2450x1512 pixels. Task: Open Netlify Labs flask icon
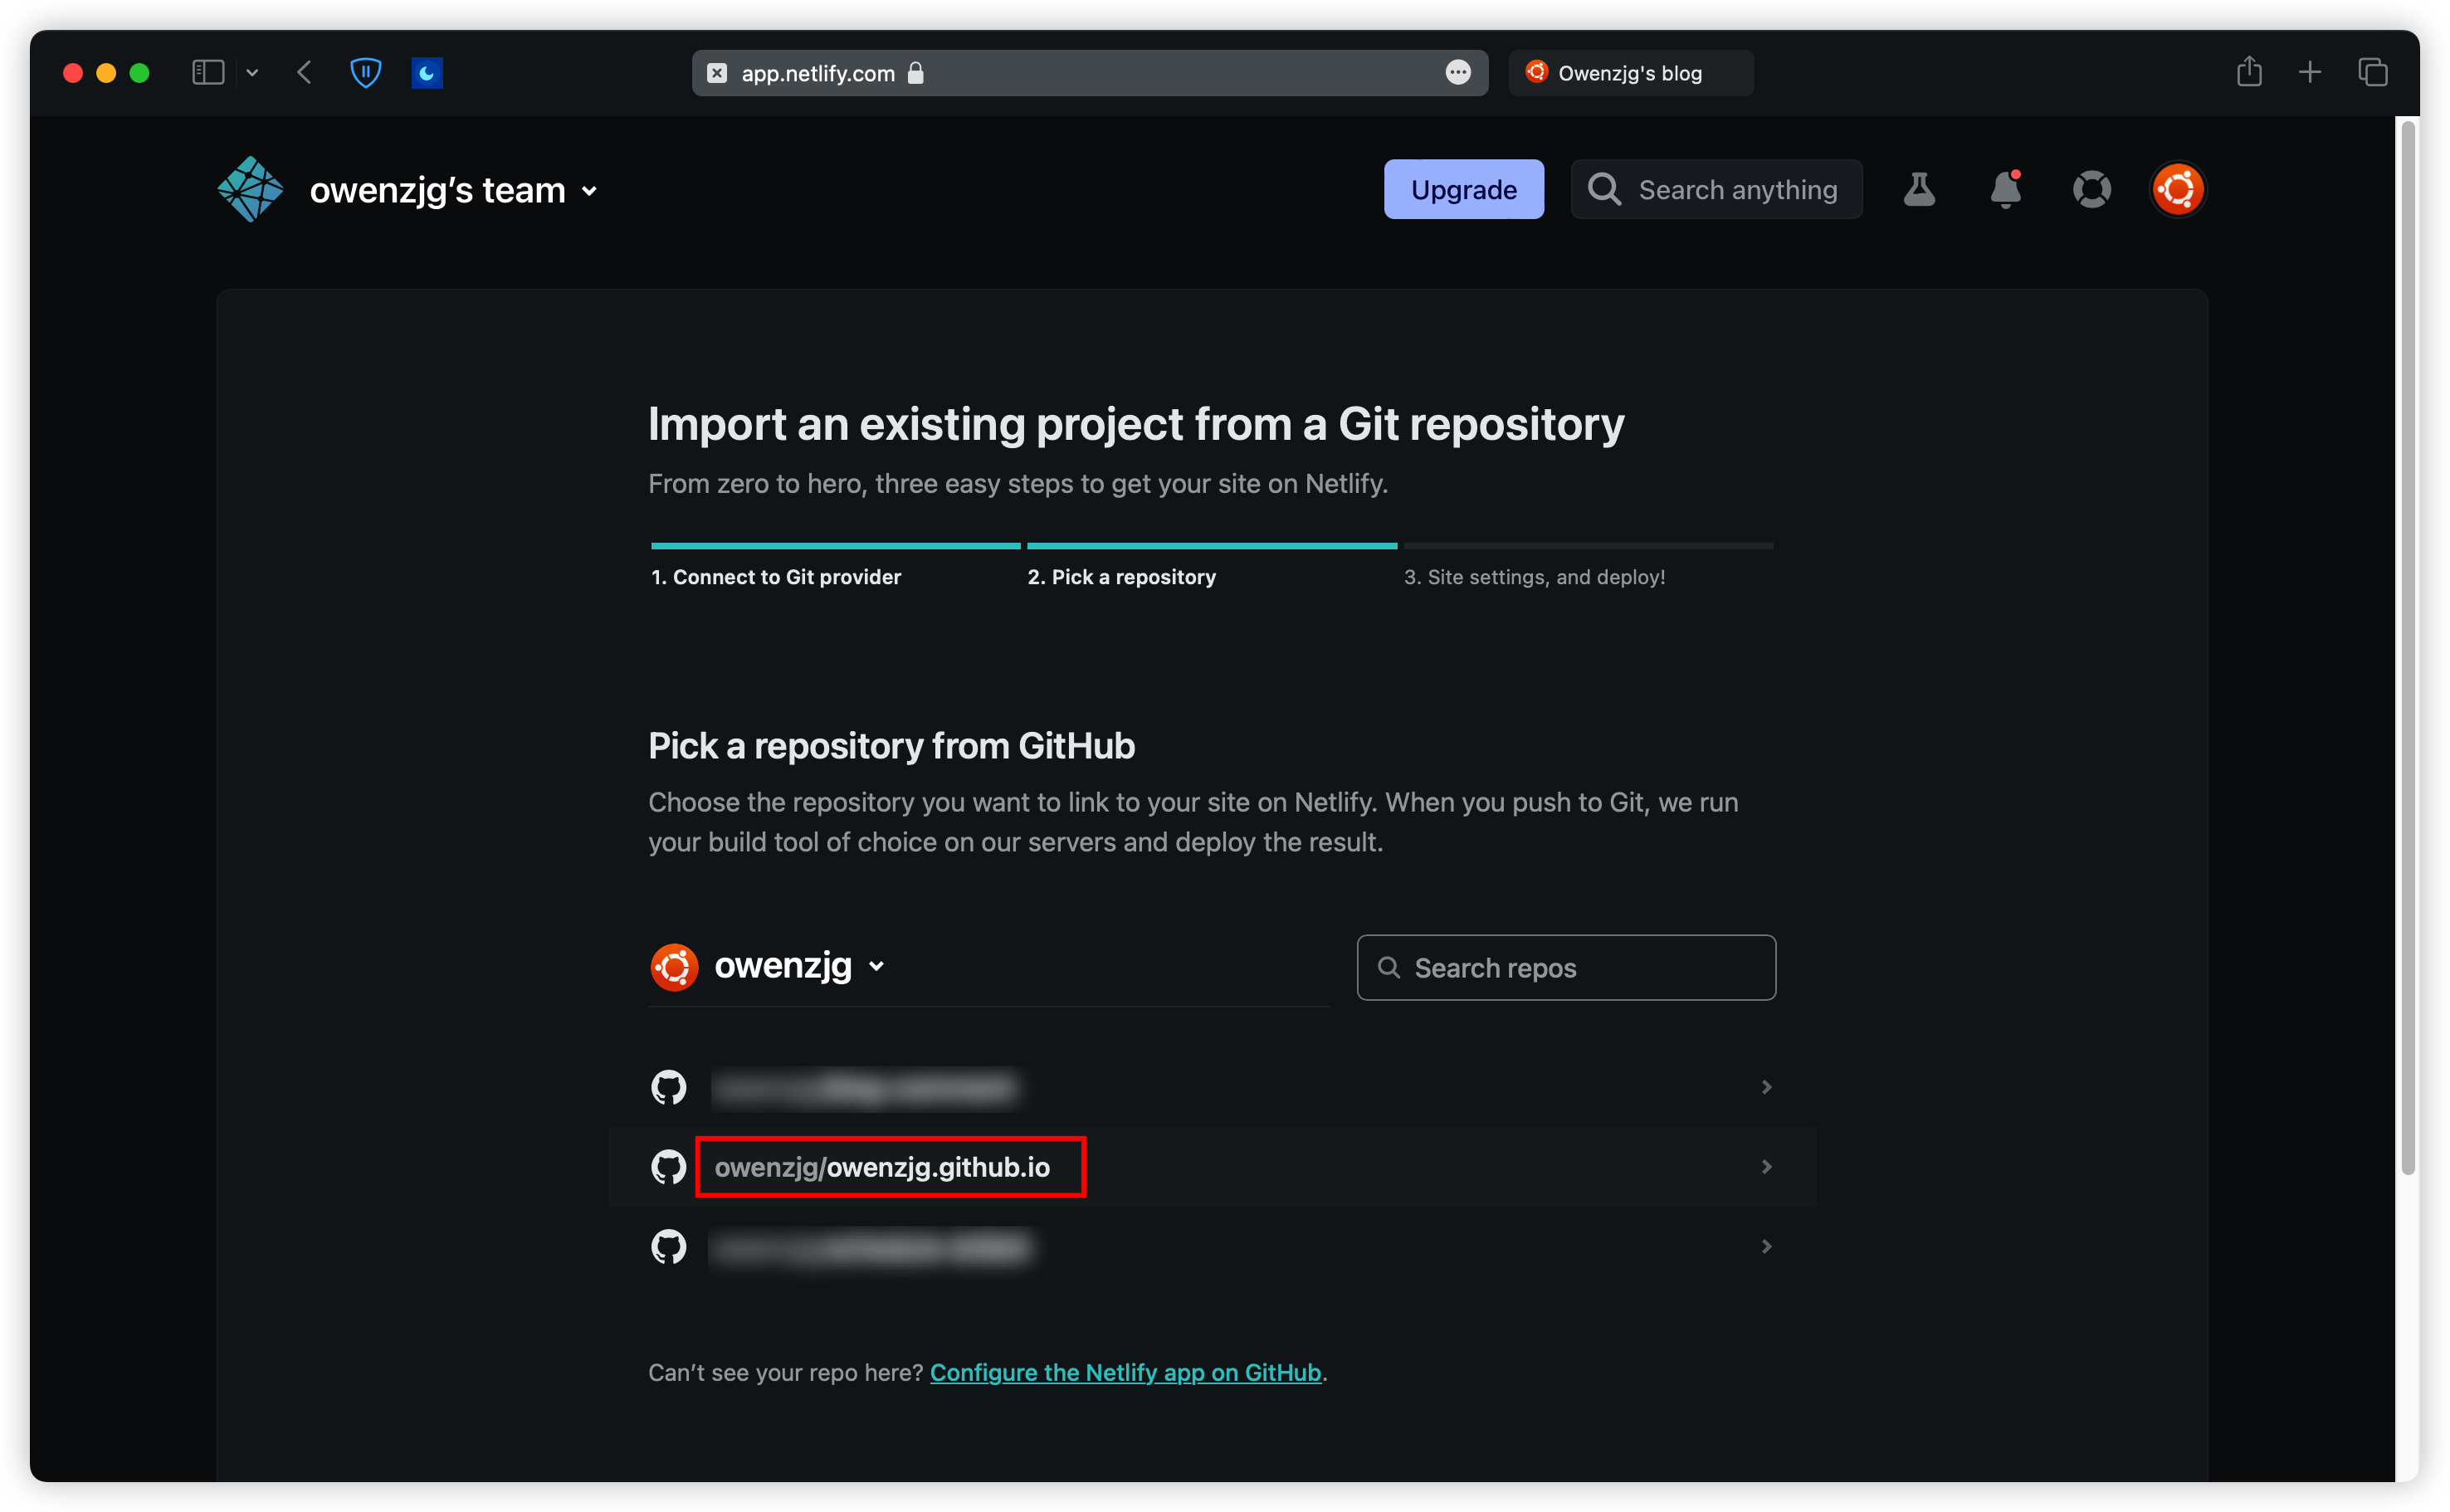(x=1919, y=189)
